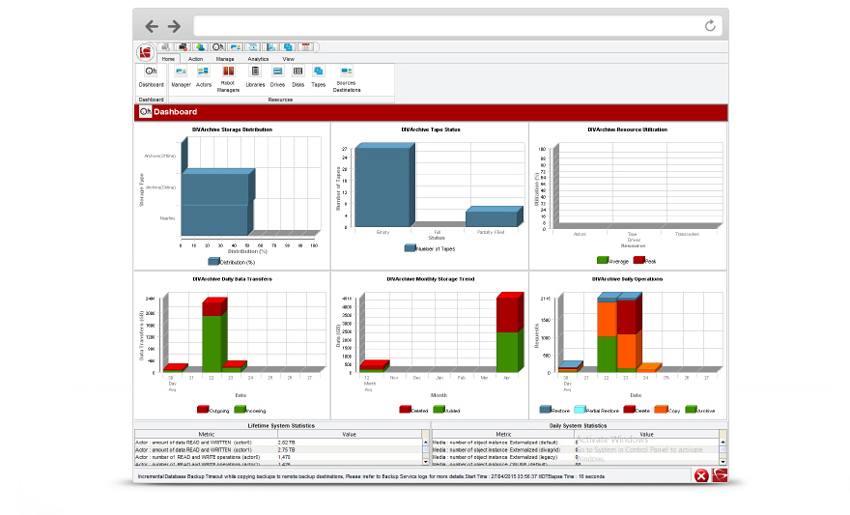This screenshot has height=515, width=850.
Task: Open the Libraries resource icon
Action: coord(255,76)
